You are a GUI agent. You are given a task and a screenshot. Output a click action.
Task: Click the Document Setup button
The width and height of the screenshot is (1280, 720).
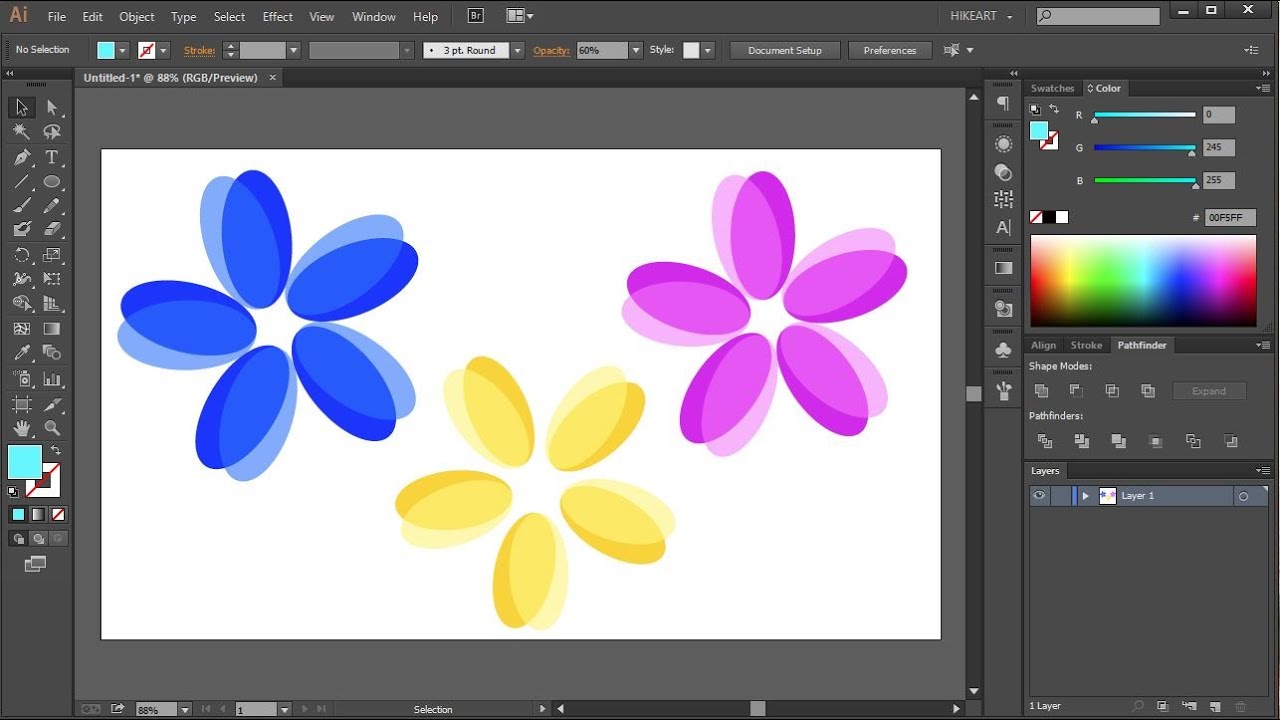[x=784, y=50]
